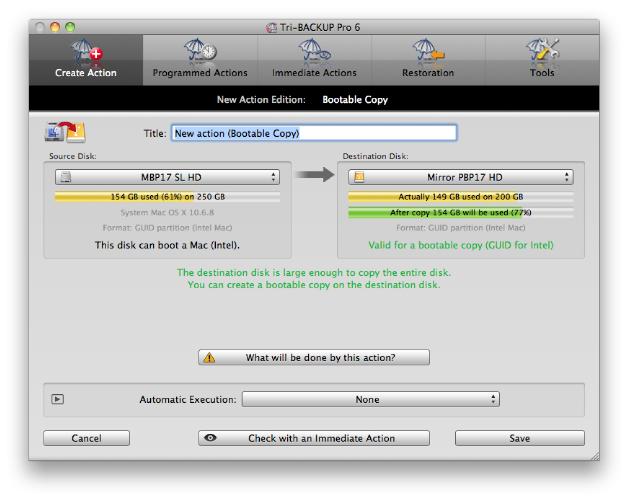
Task: Click the bootable copy icon beside Title
Action: coord(66,132)
